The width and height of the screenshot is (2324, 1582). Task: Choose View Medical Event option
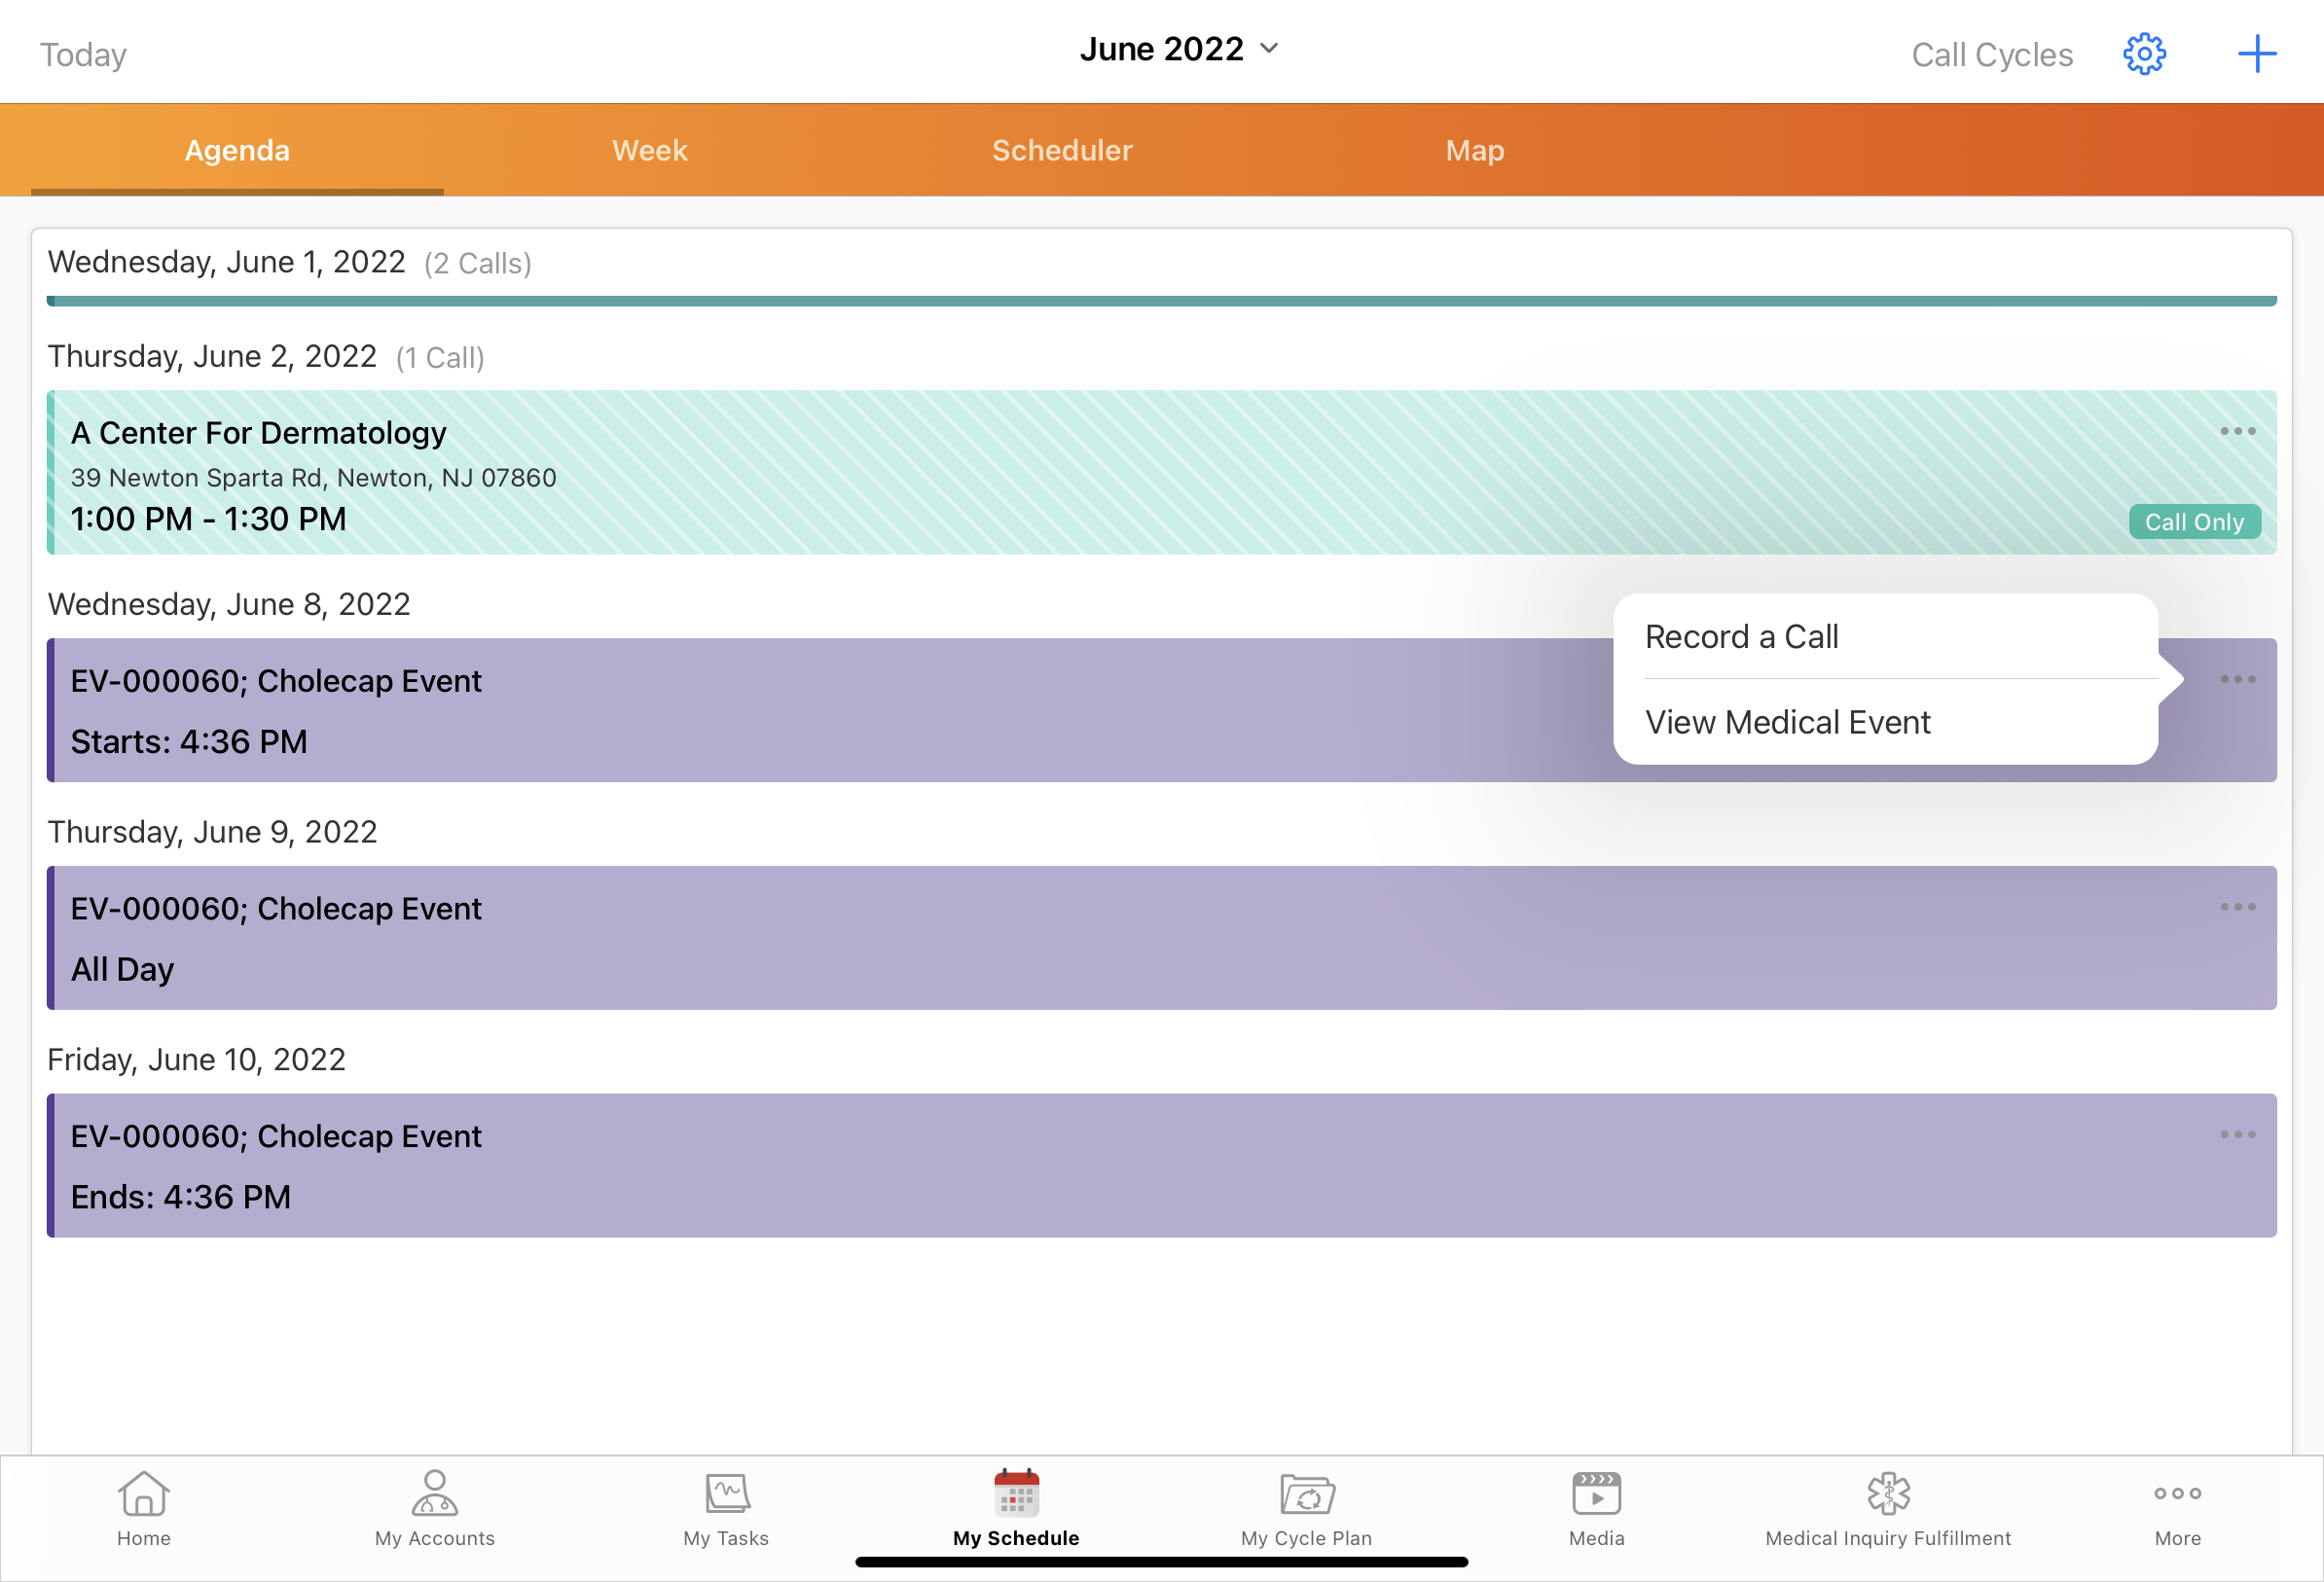(1787, 722)
